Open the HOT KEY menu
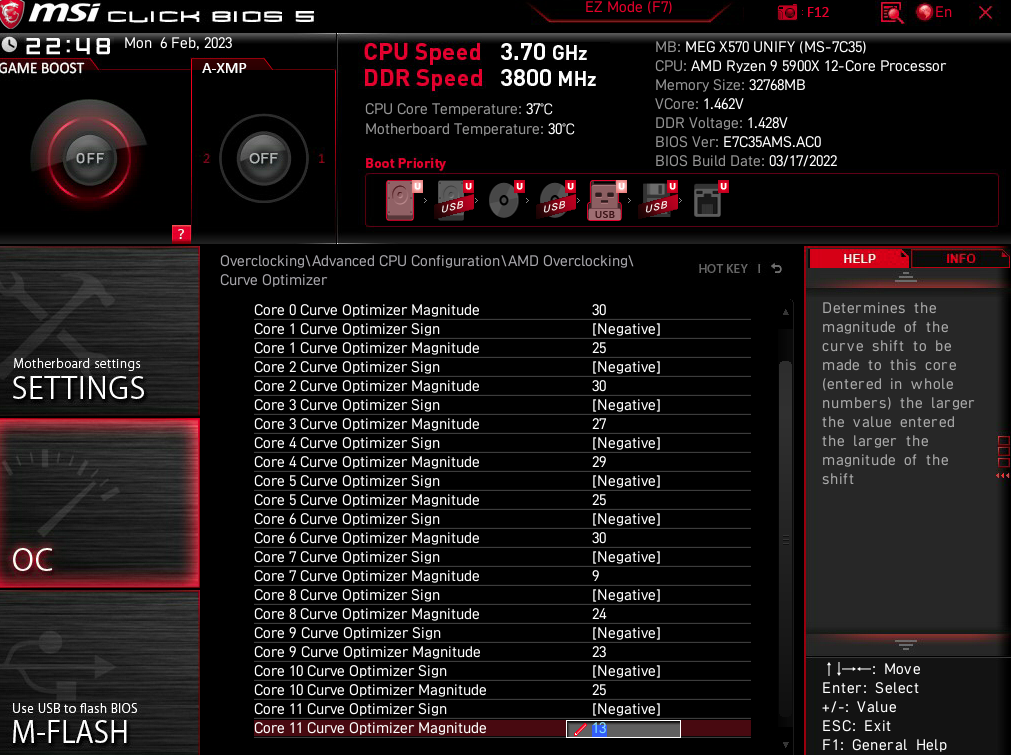 (x=723, y=268)
